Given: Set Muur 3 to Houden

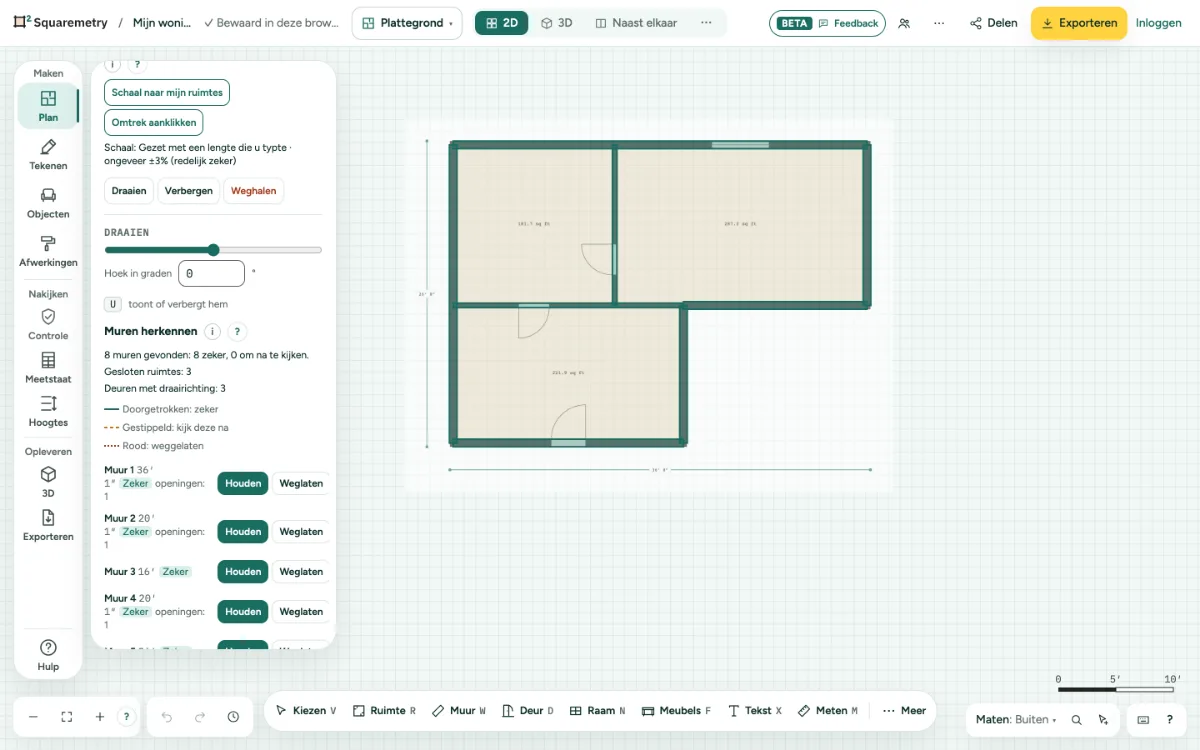Looking at the screenshot, I should 243,572.
